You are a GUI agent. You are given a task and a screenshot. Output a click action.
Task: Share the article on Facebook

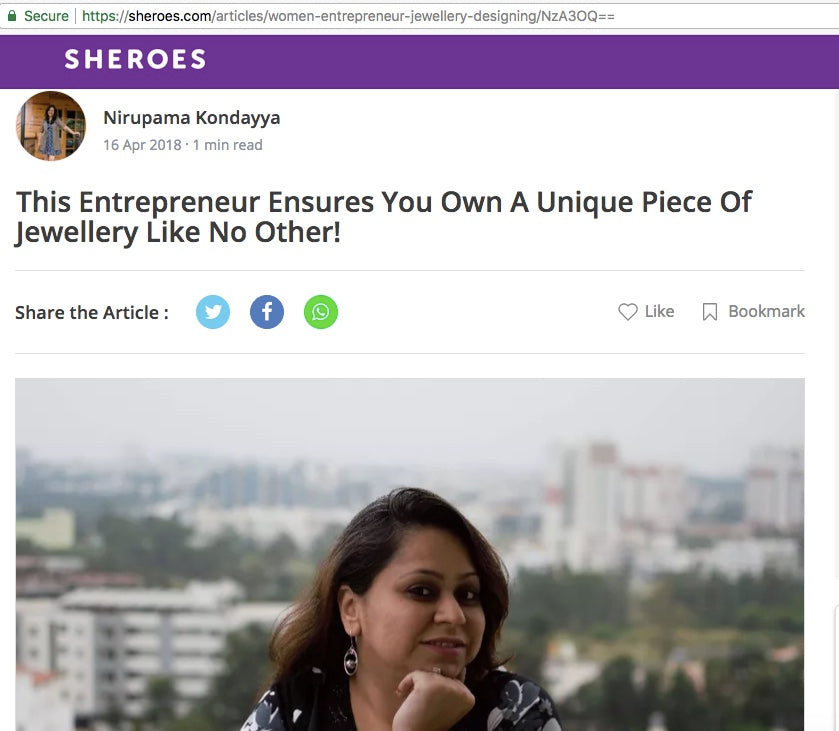[267, 312]
